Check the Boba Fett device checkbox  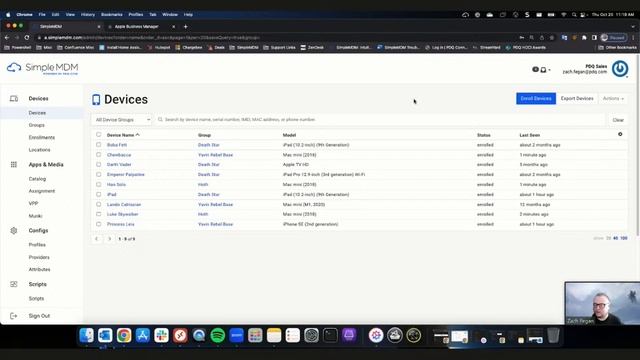click(x=98, y=144)
